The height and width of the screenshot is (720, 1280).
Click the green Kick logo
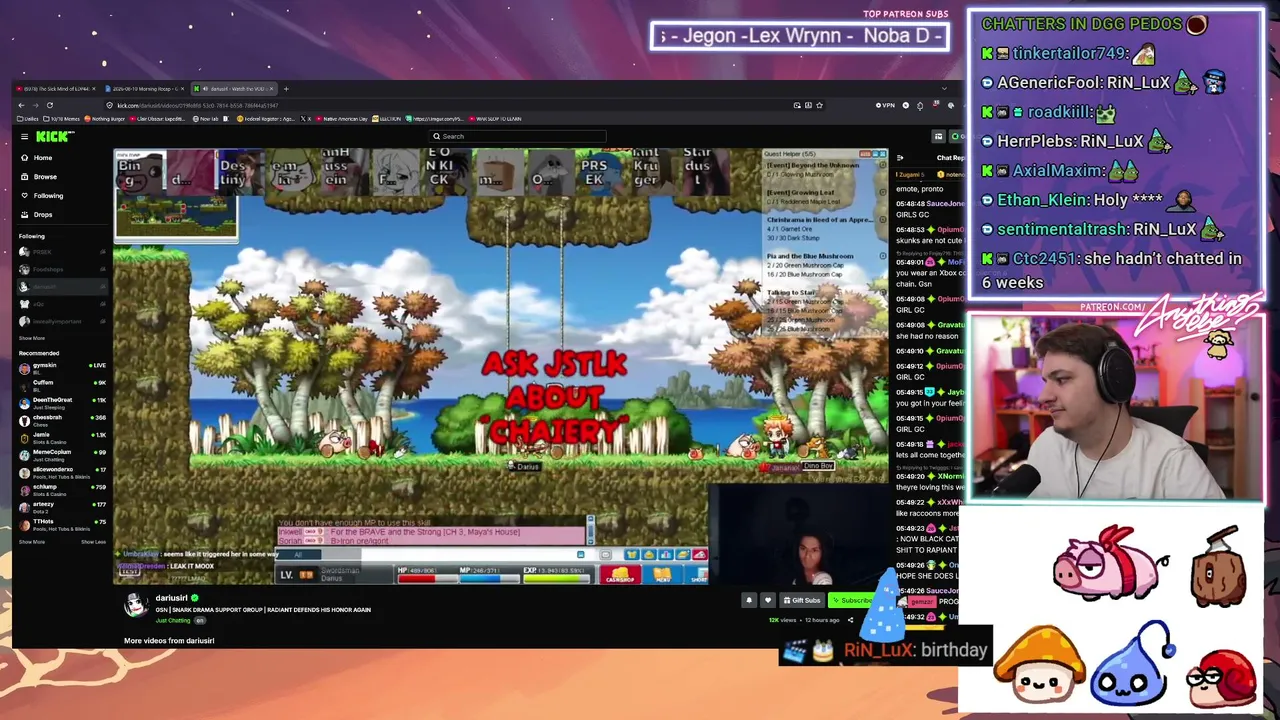(54, 136)
